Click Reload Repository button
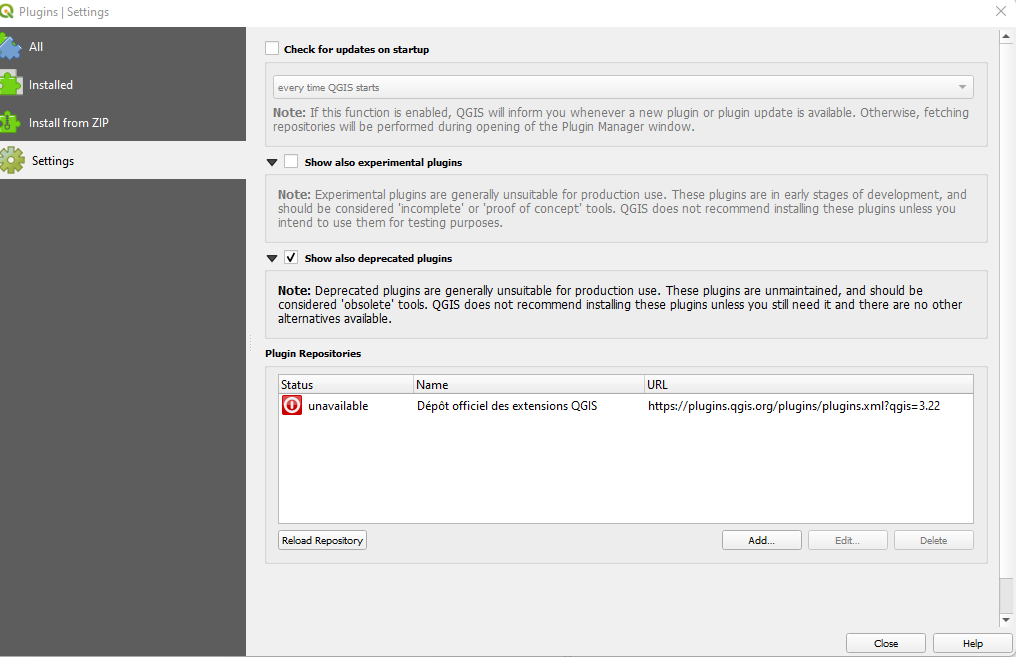 coord(322,540)
